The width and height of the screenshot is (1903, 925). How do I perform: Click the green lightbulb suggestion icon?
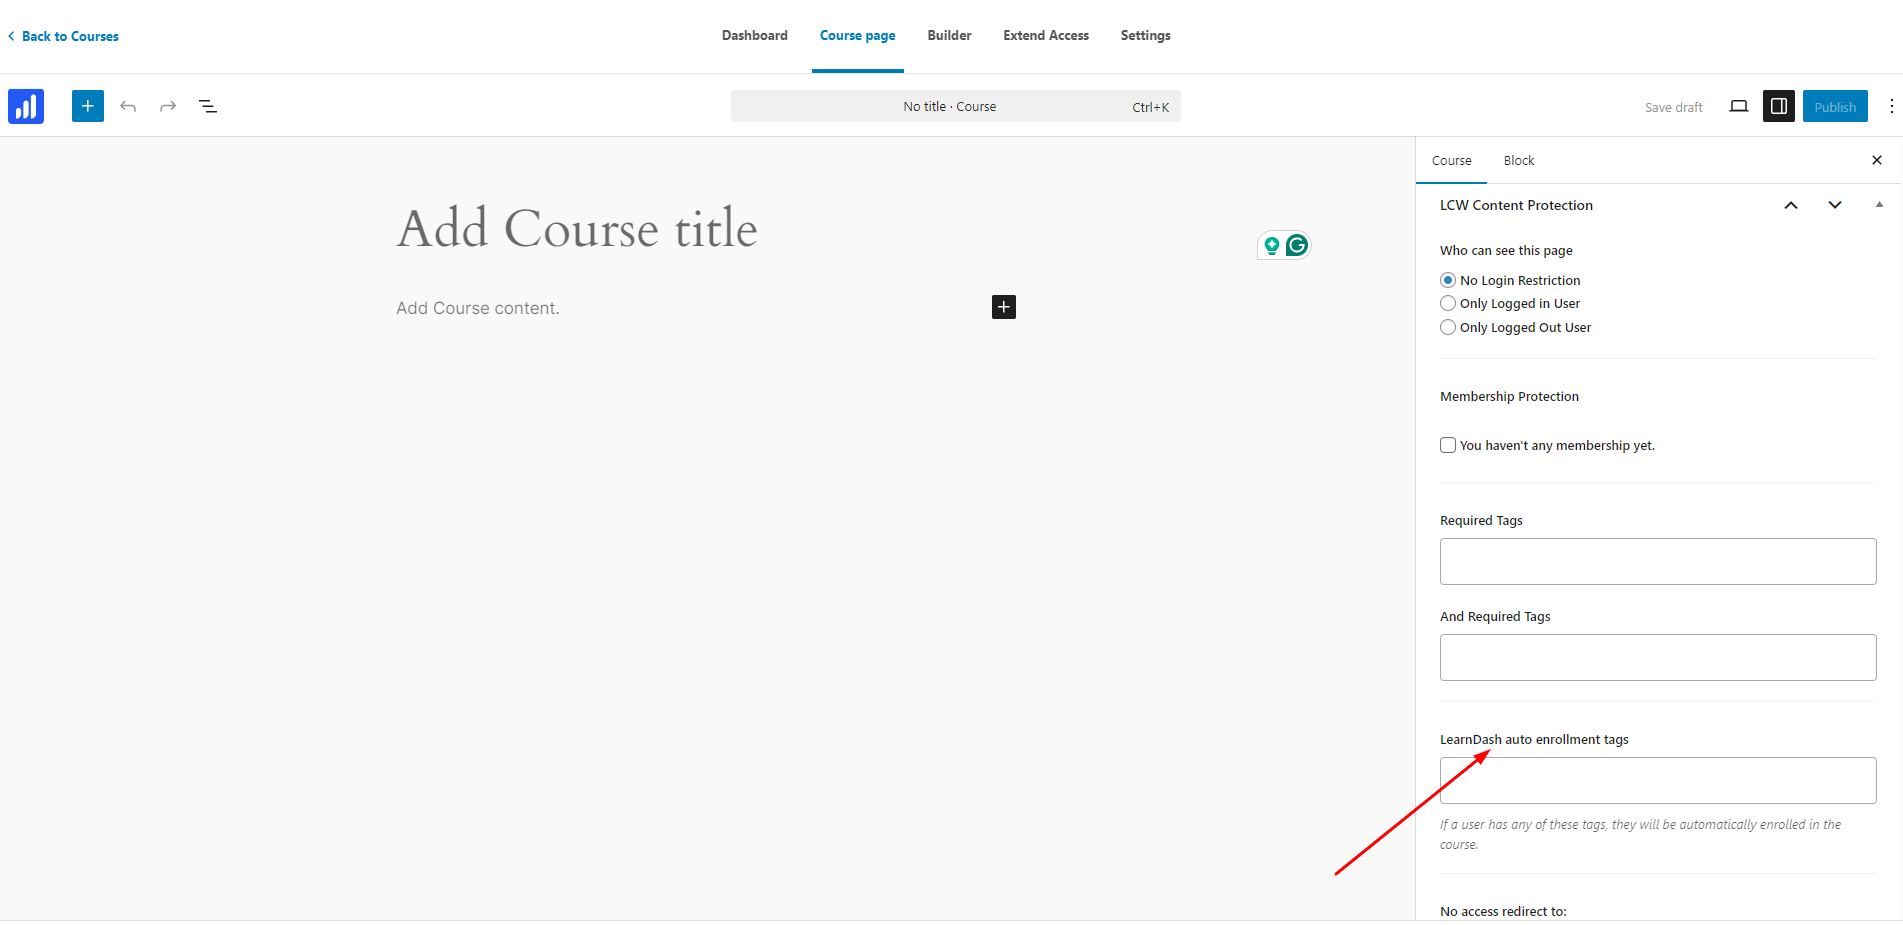coord(1272,245)
